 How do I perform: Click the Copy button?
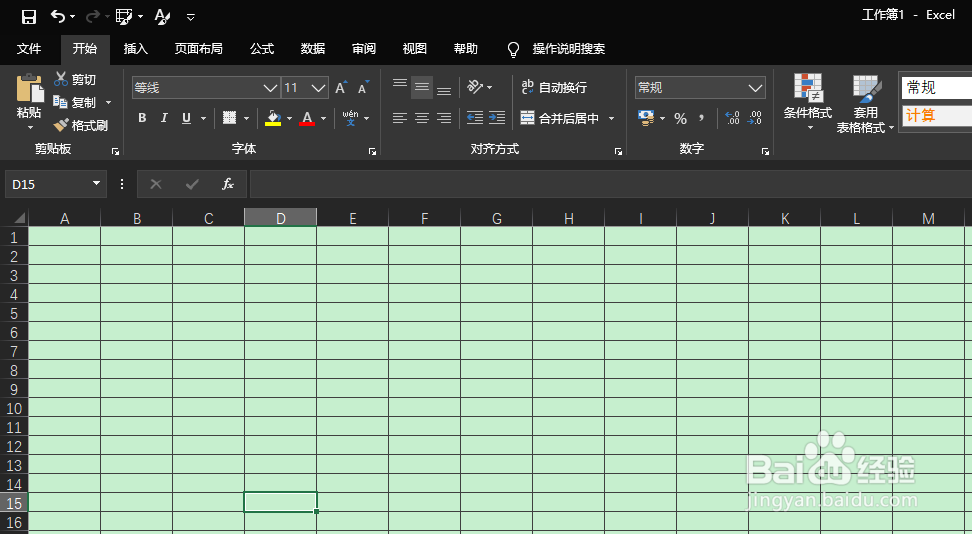click(x=75, y=102)
